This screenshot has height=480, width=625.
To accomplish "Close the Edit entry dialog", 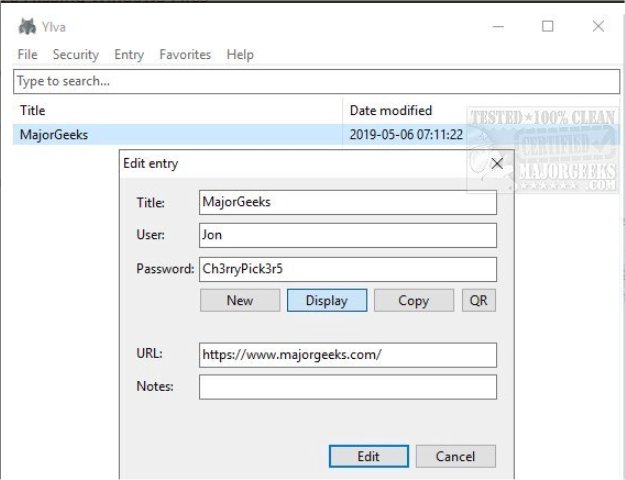I will coord(497,163).
